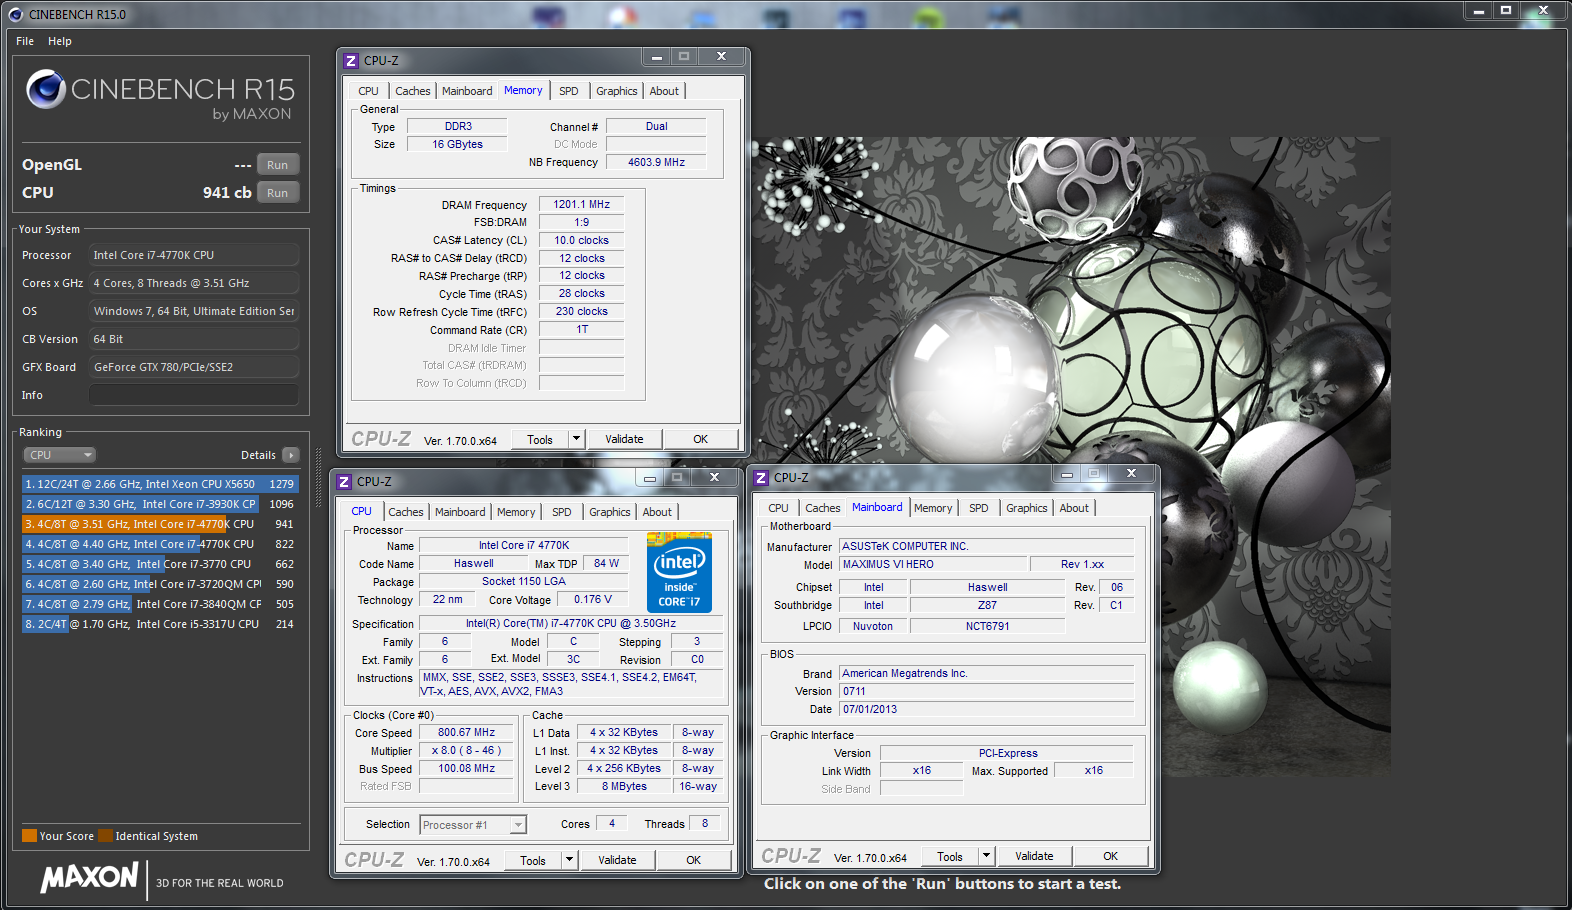Click Tools button in processor CPU-Z window

(533, 860)
